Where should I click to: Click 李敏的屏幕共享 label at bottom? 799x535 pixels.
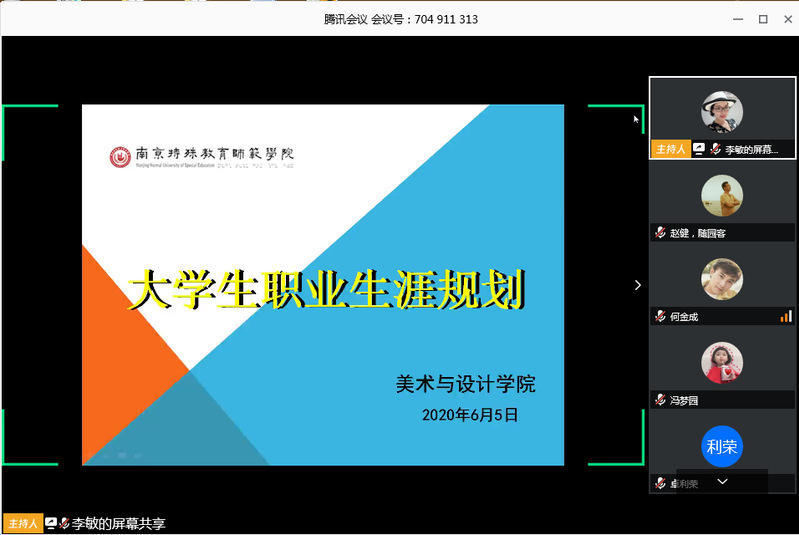[118, 523]
